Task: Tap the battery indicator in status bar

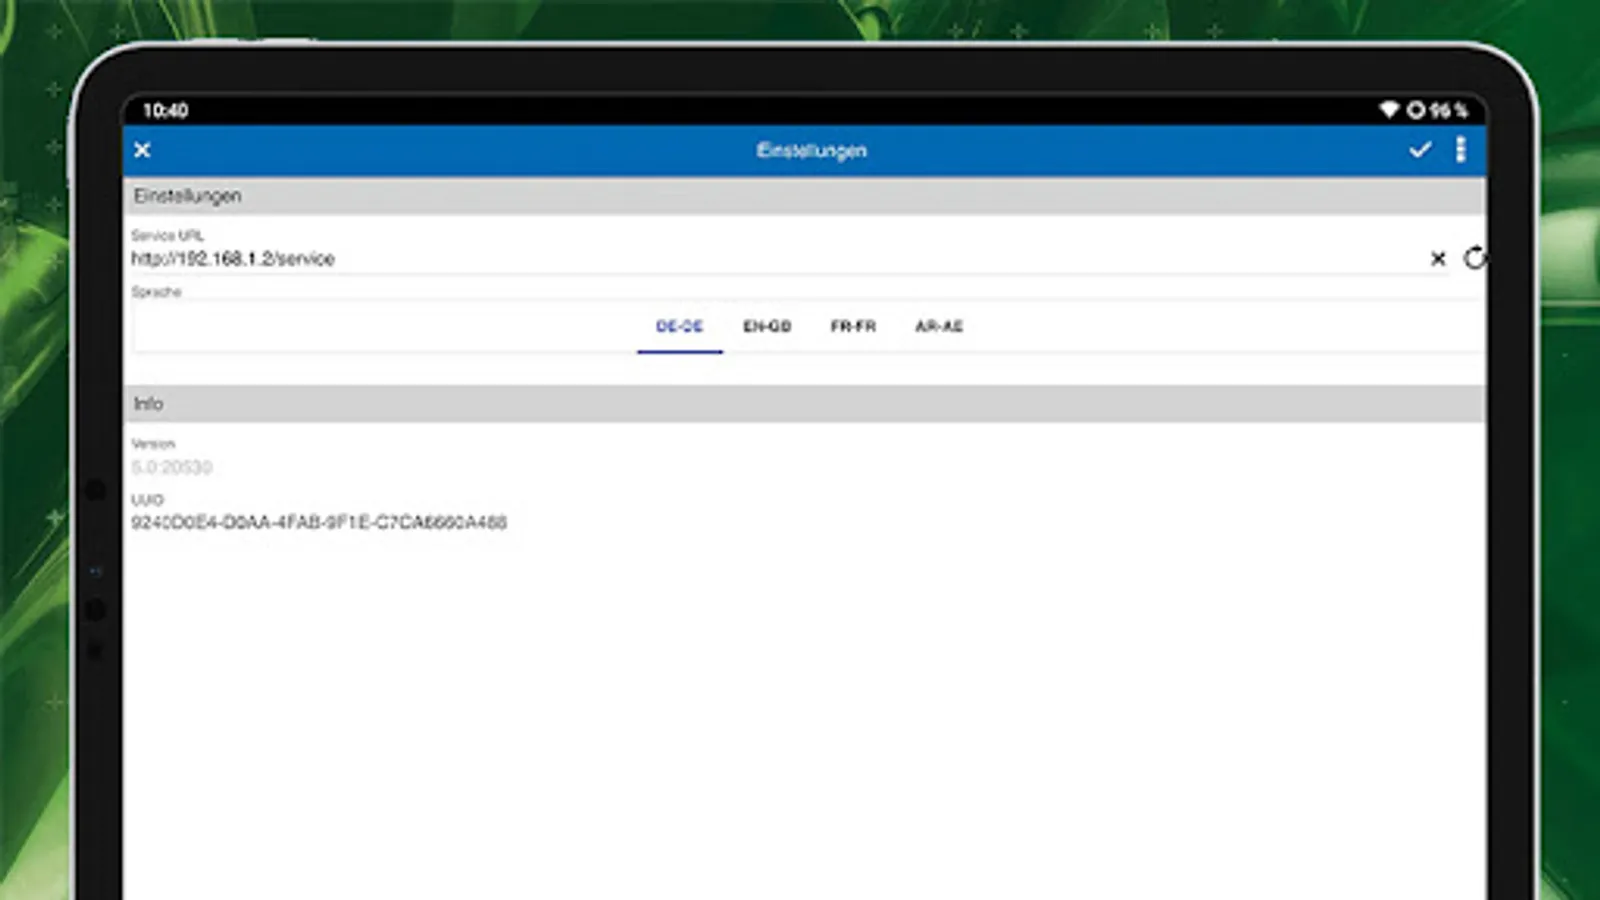Action: (1437, 110)
